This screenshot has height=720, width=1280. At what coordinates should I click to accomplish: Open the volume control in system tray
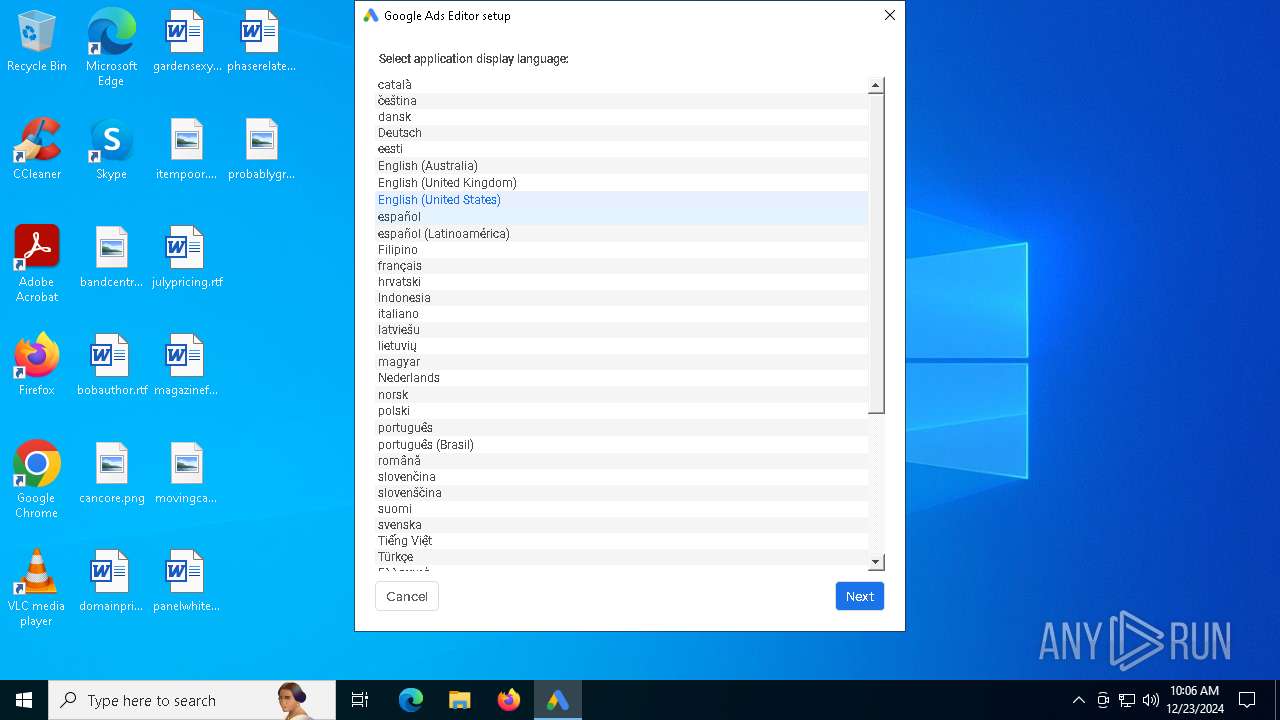[x=1151, y=700]
